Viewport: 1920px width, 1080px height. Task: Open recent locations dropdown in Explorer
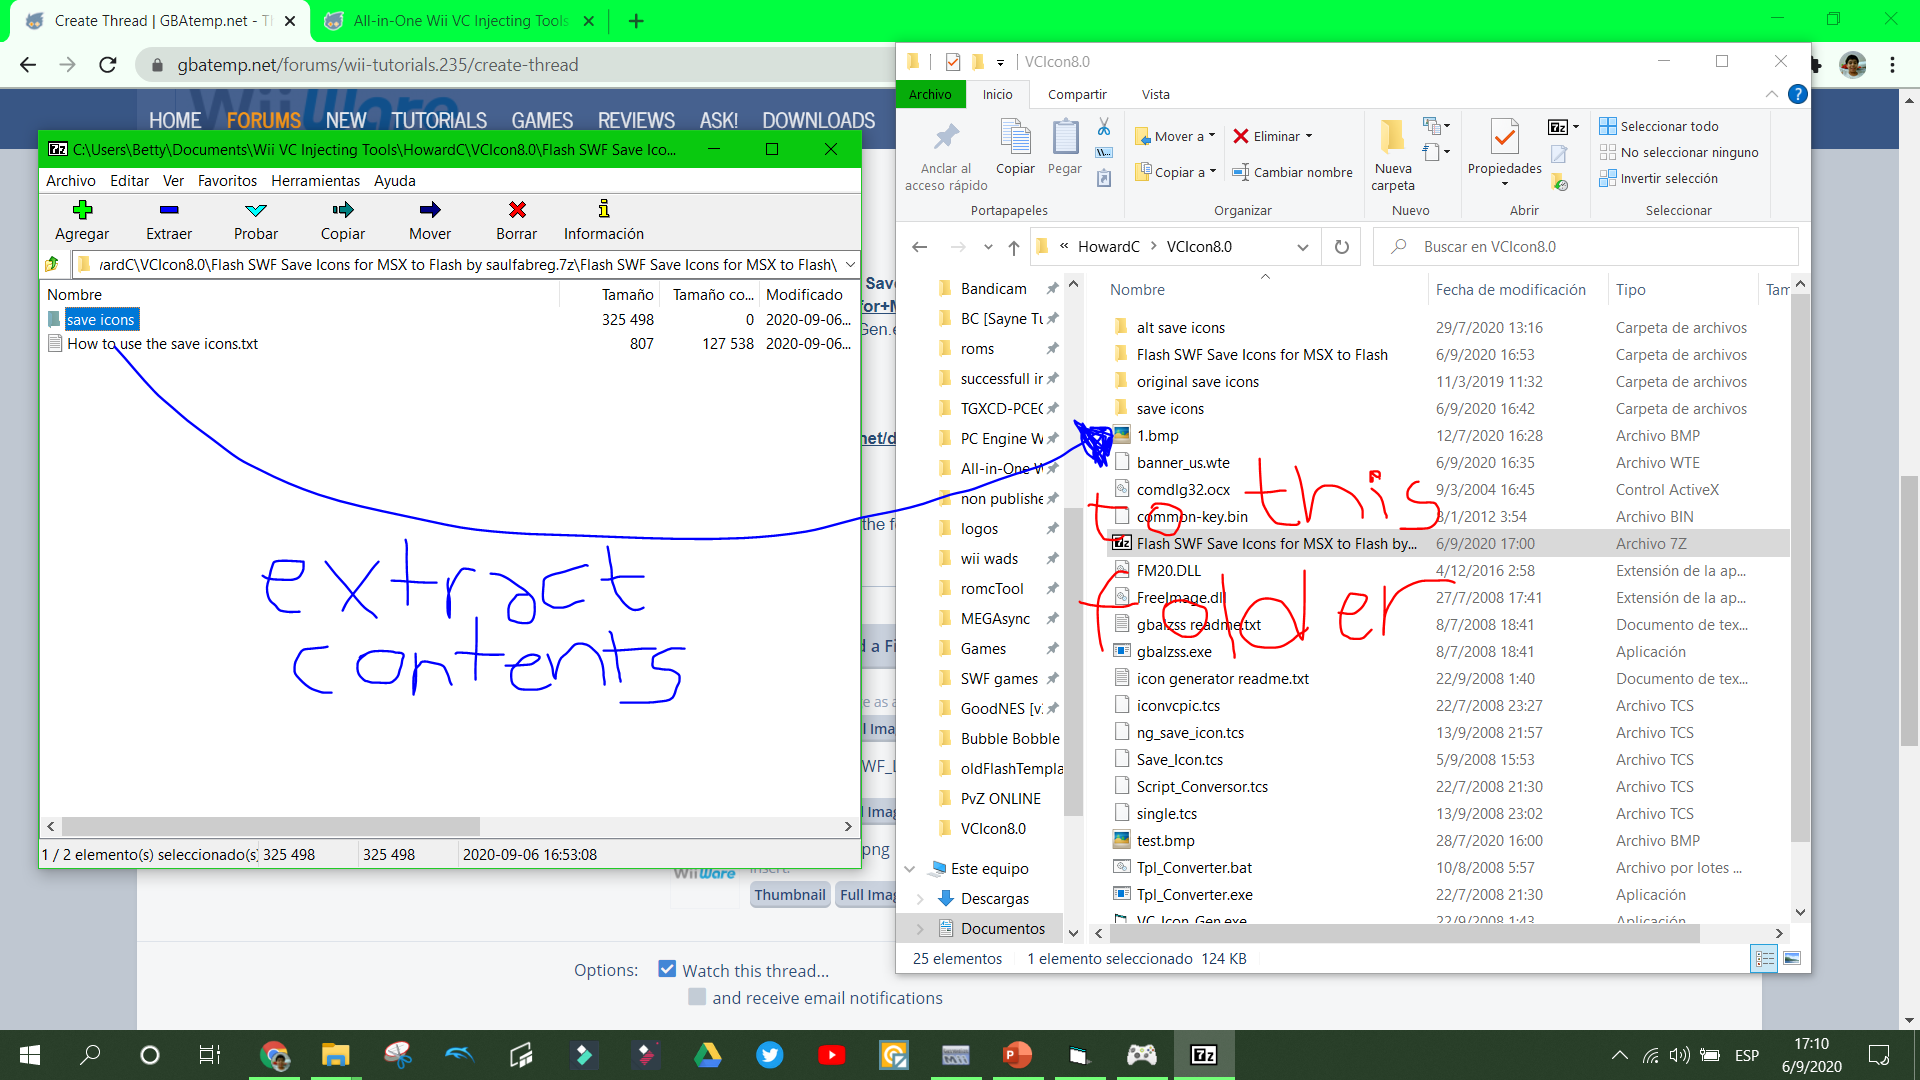pyautogui.click(x=988, y=247)
